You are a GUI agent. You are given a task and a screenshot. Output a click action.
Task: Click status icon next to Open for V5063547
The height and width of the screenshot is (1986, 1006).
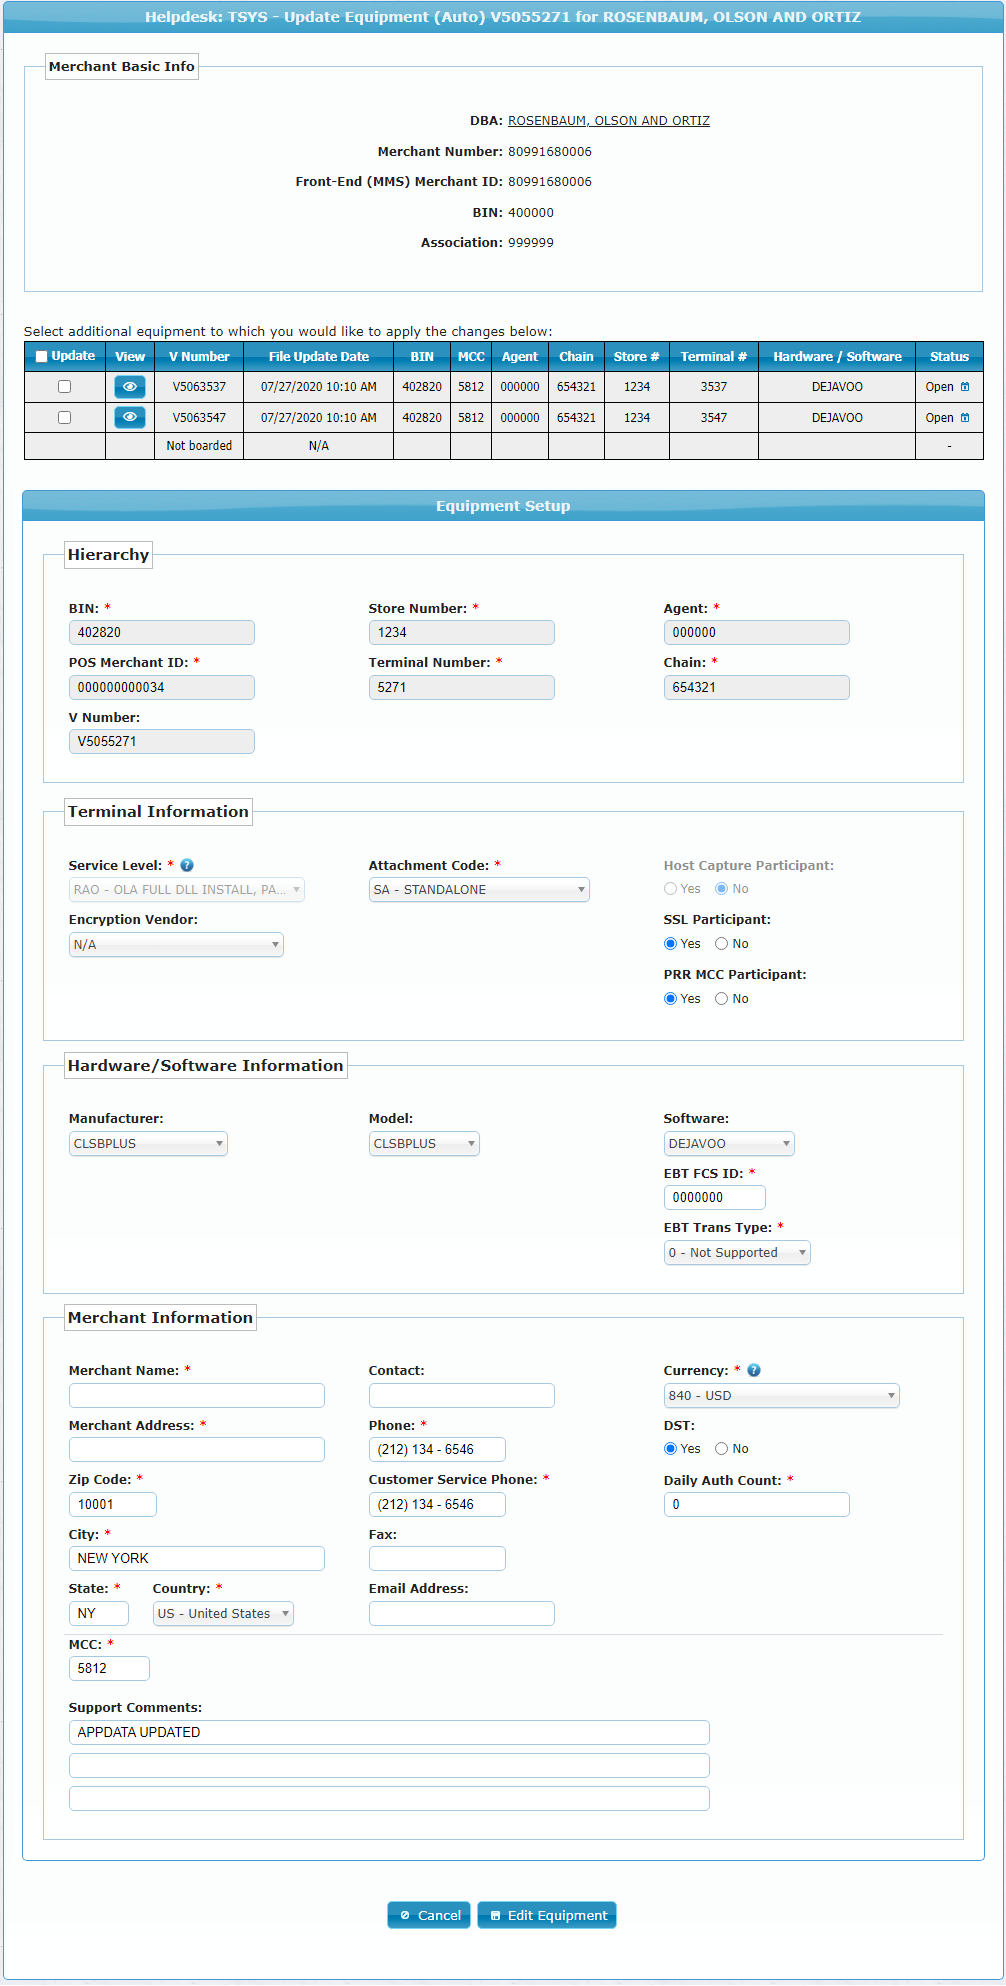click(965, 417)
